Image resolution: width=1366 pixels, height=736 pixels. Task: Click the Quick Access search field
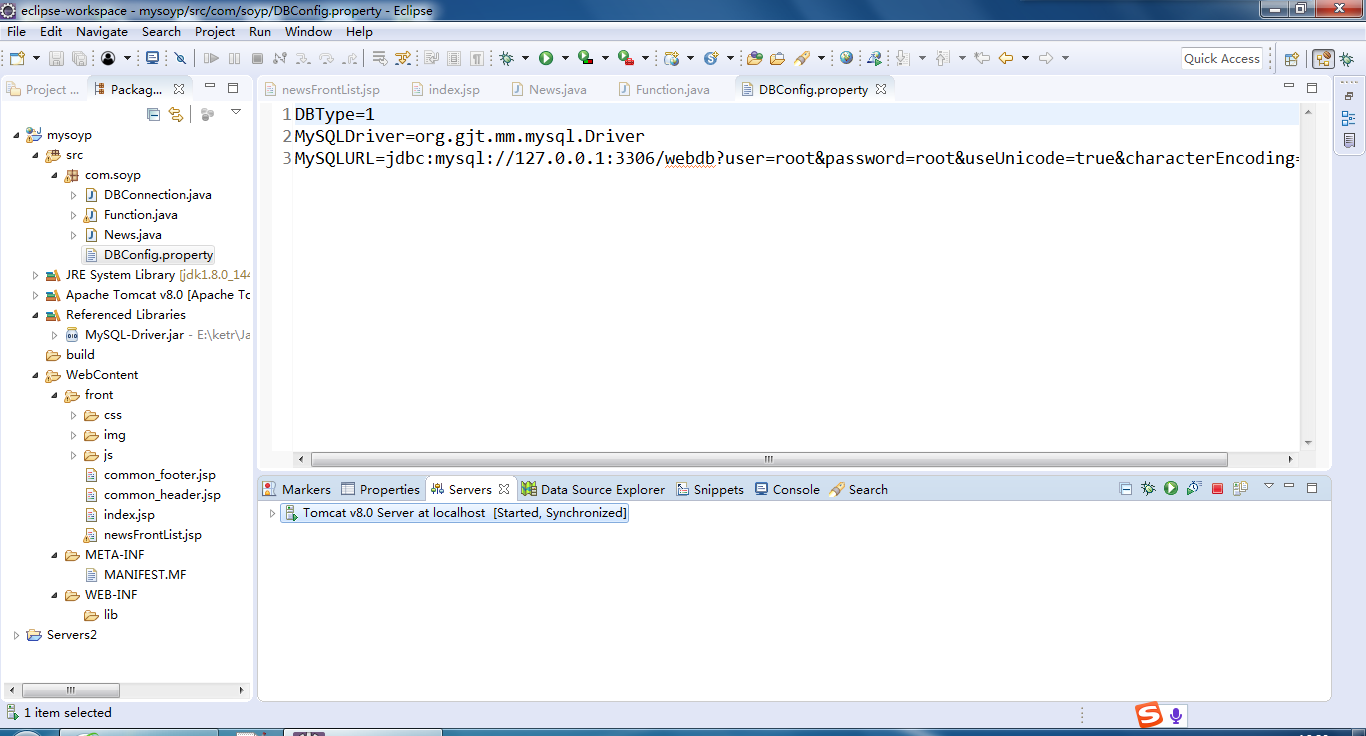pos(1221,58)
